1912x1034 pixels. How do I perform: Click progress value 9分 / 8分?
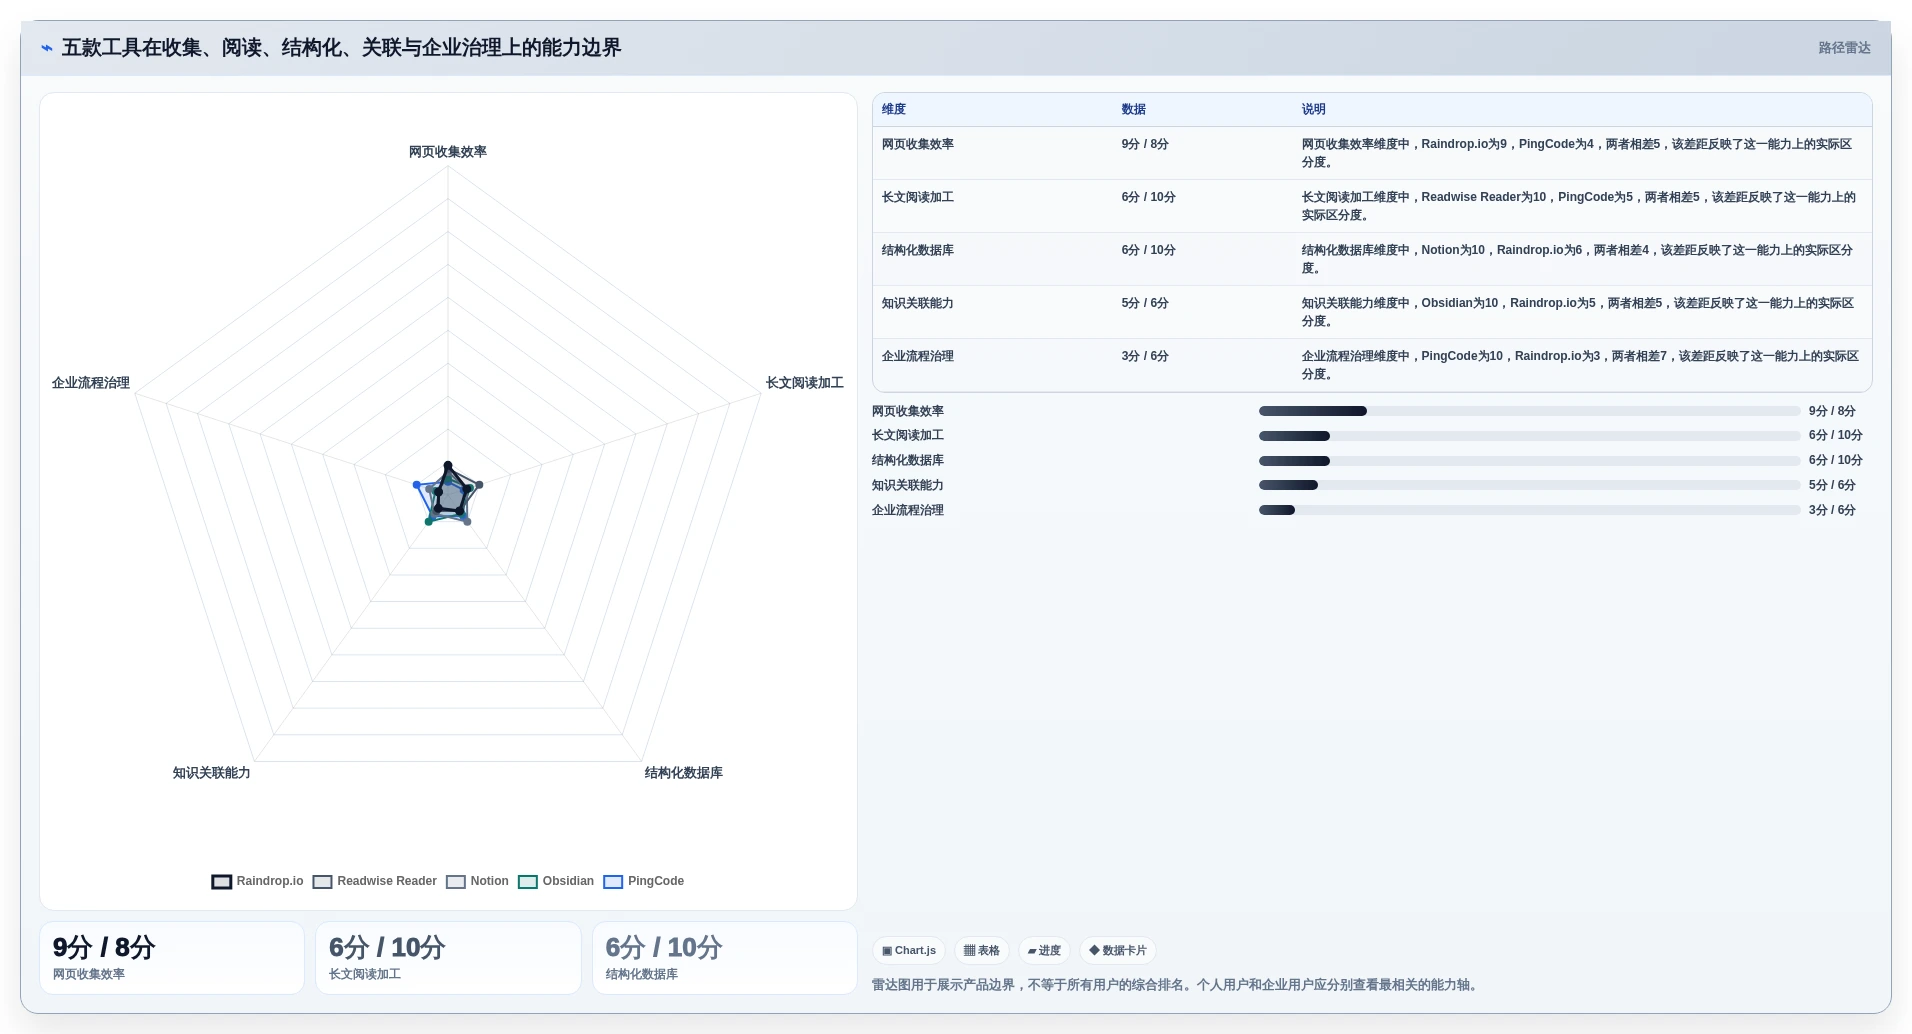pyautogui.click(x=1832, y=411)
